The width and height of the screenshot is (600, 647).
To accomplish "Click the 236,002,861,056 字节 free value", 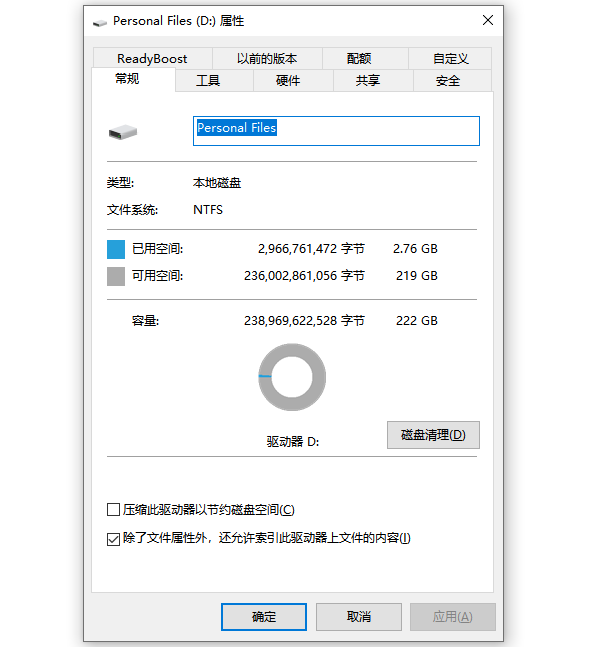I will coord(304,276).
